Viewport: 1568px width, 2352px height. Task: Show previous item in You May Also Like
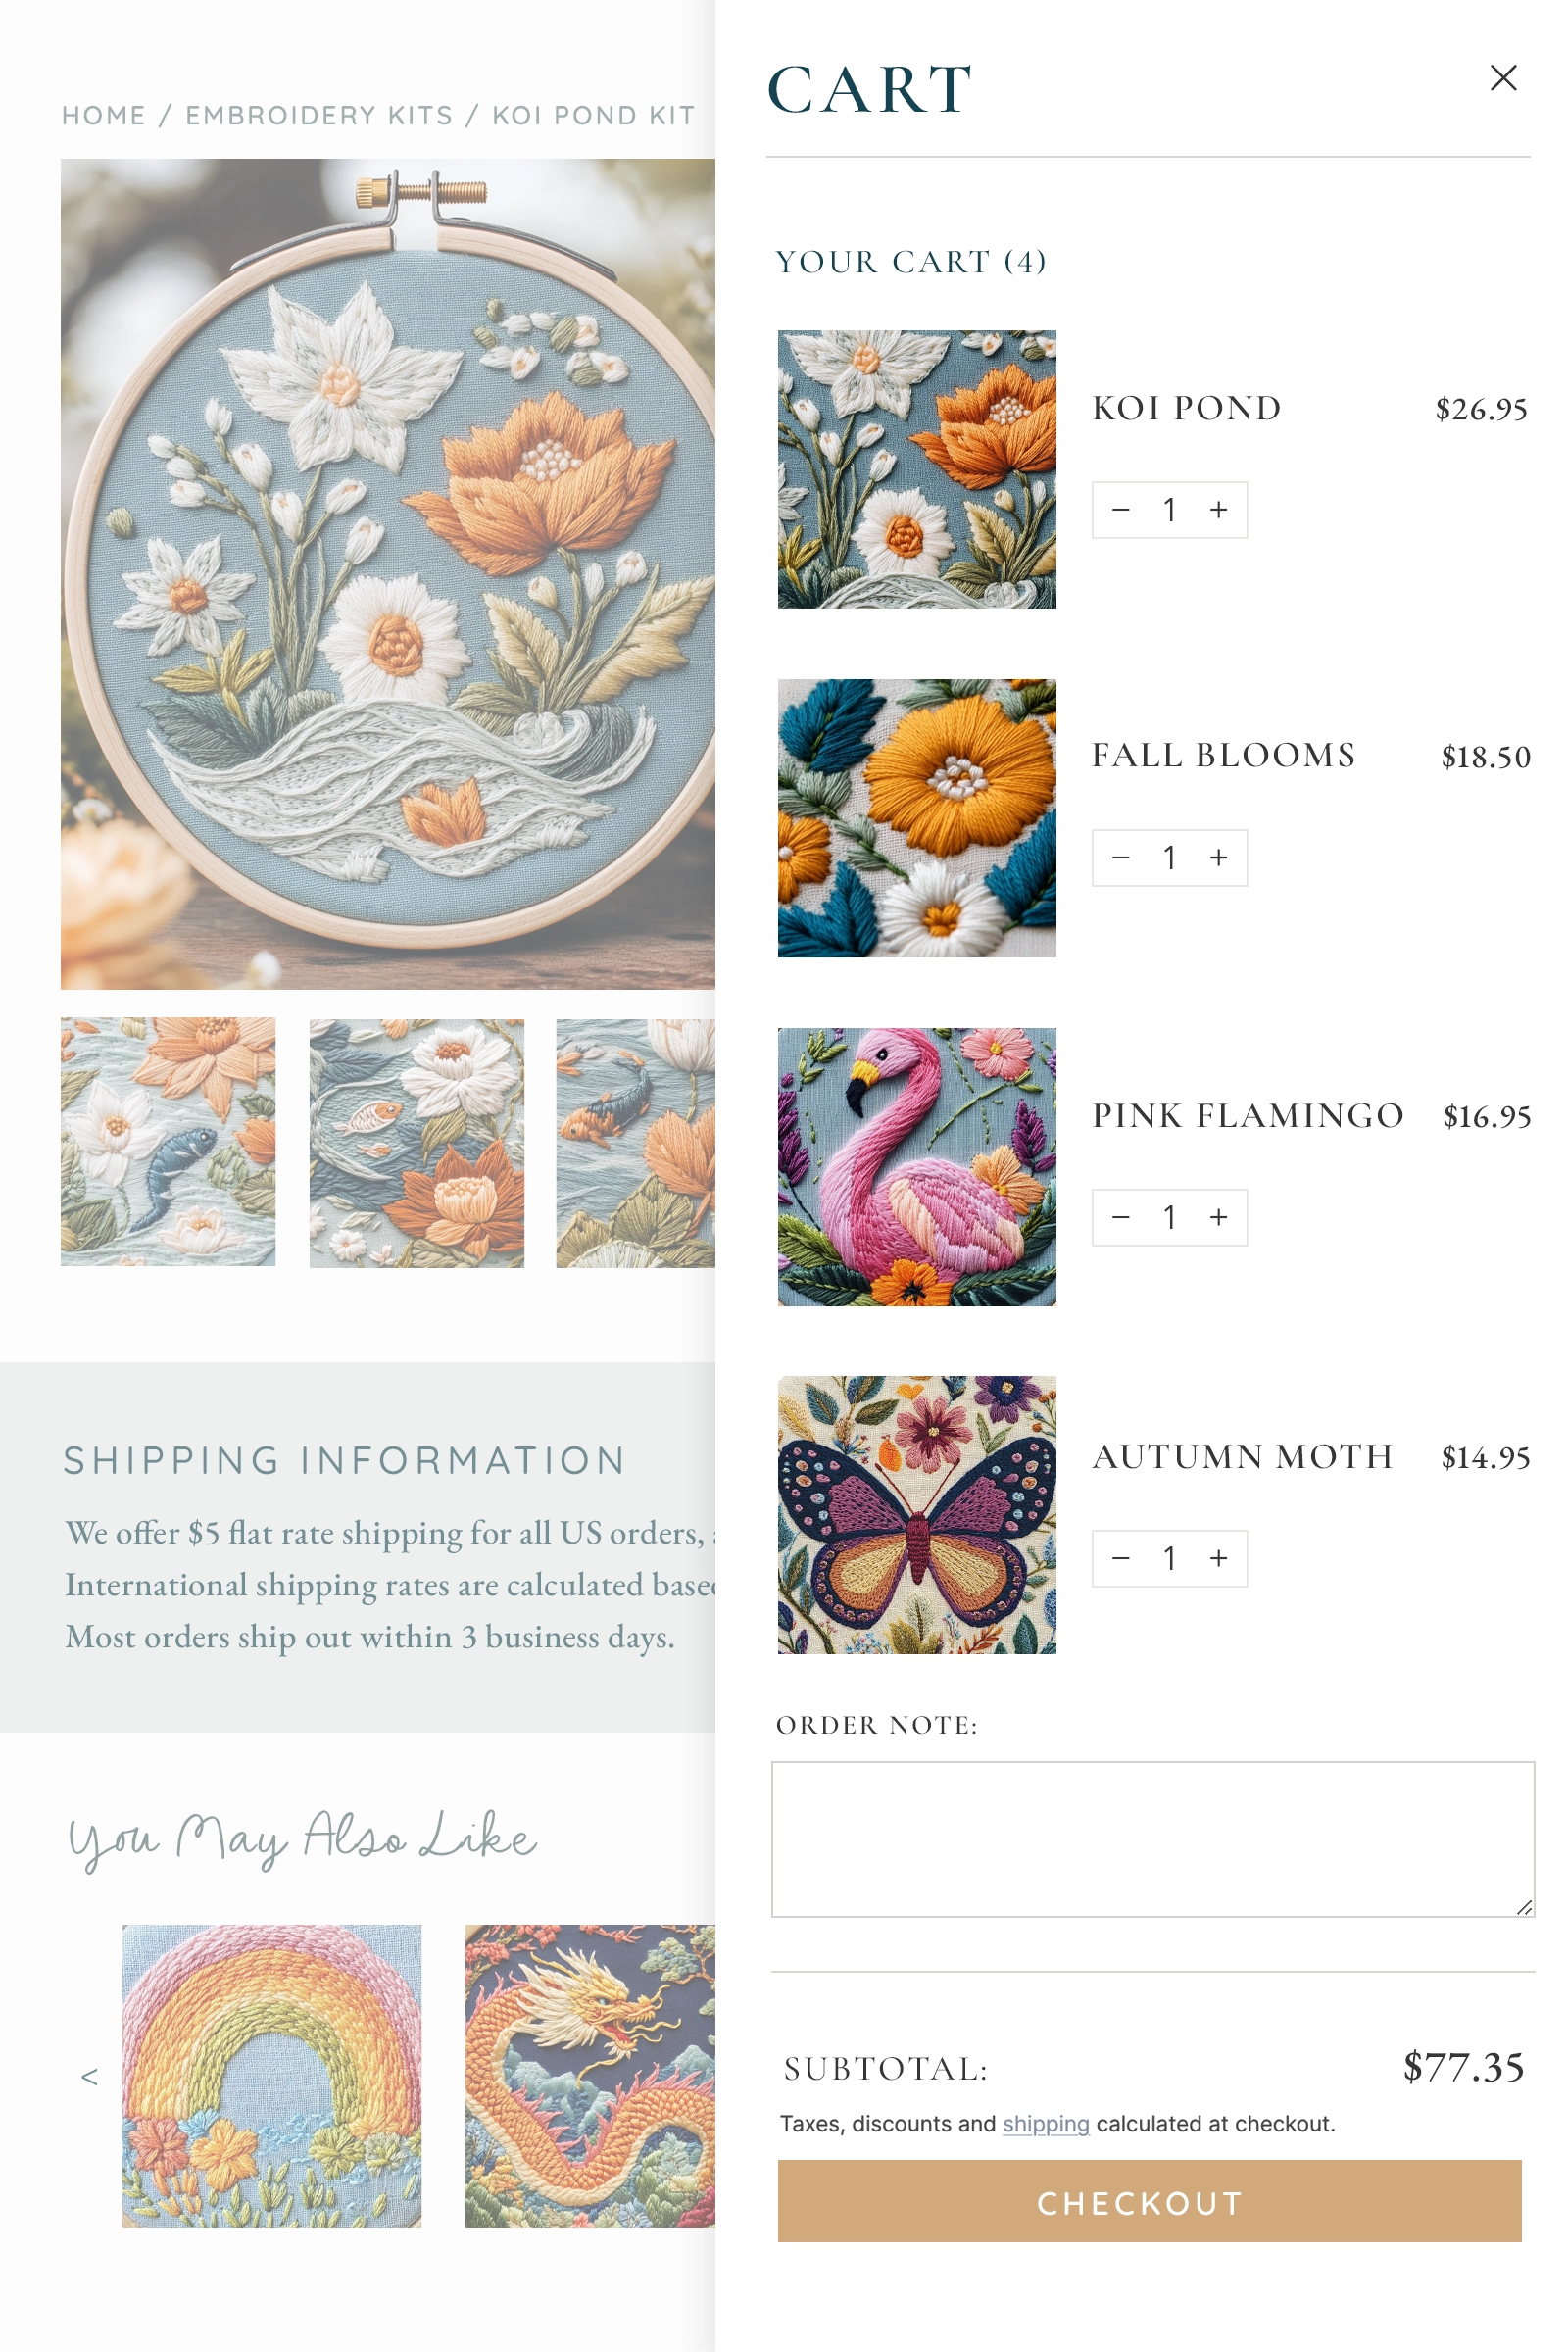point(89,2077)
